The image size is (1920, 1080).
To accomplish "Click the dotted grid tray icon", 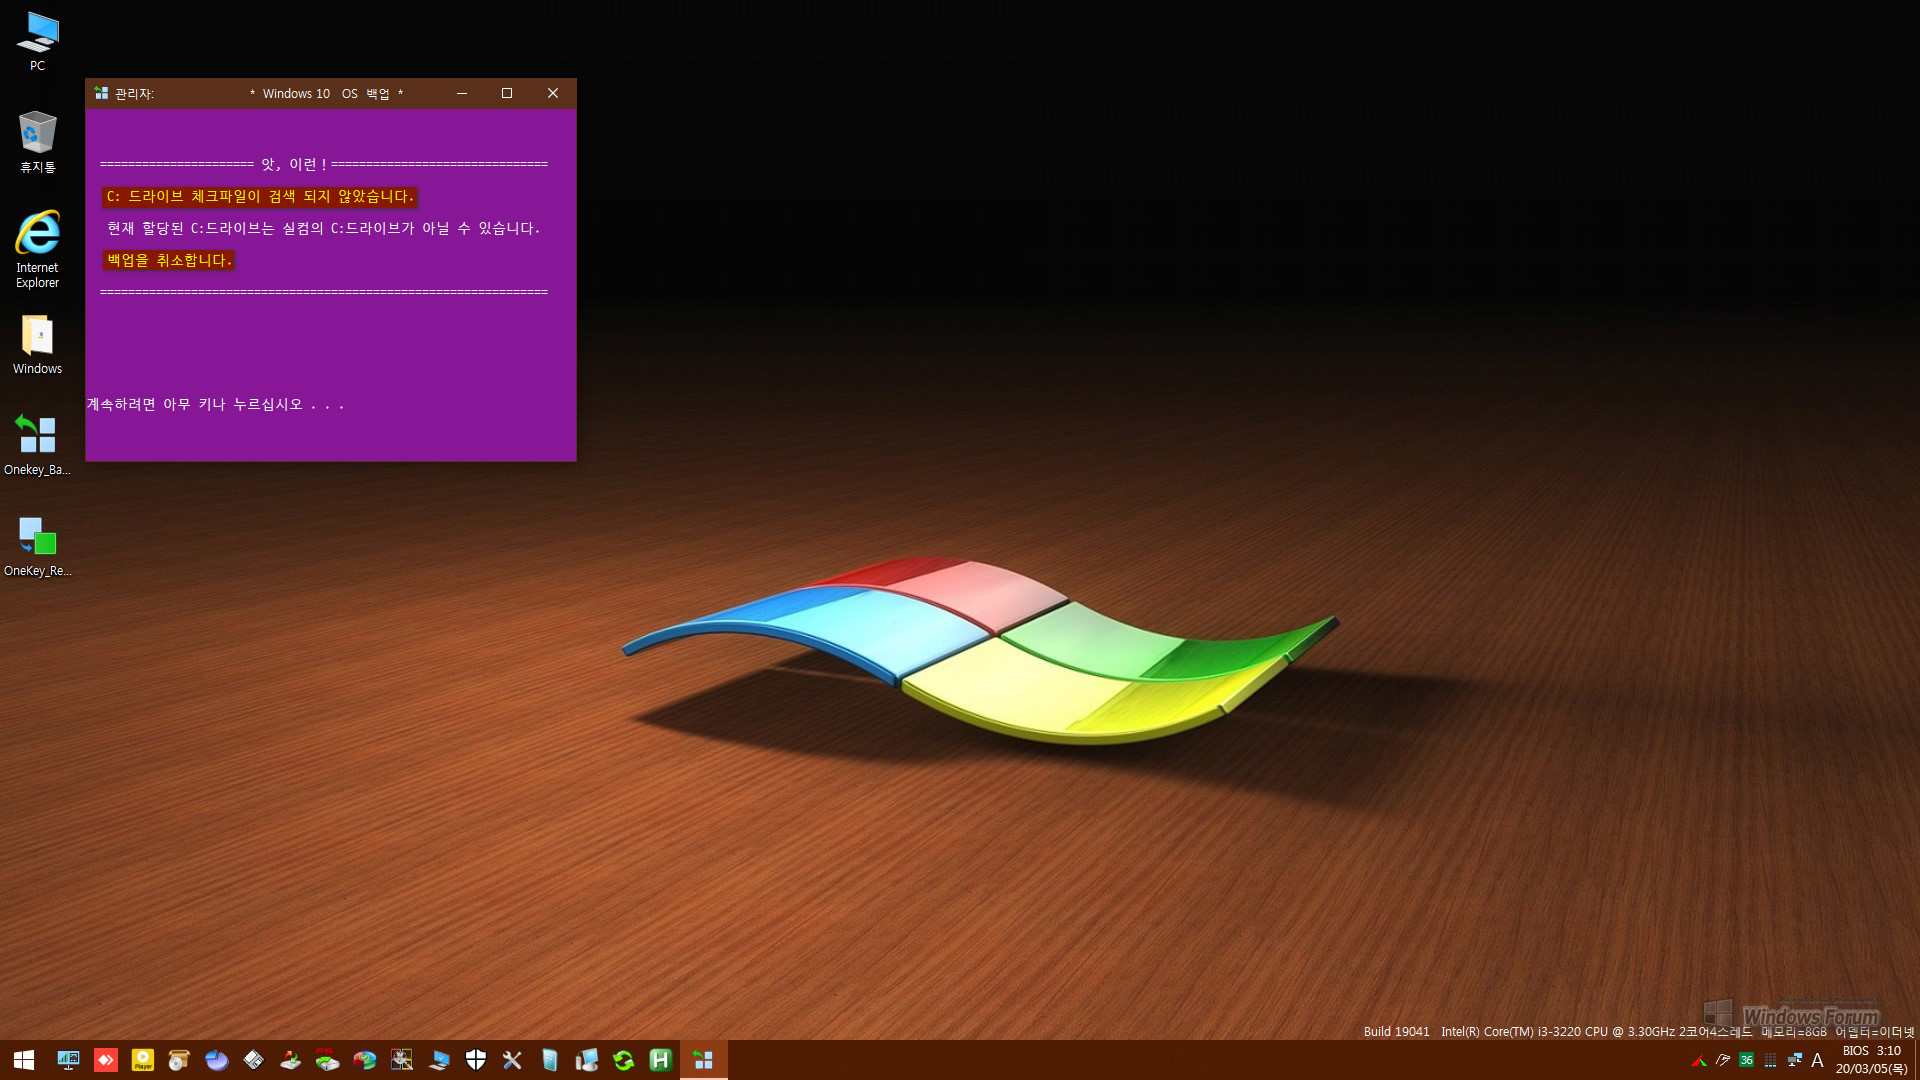I will point(1771,1060).
